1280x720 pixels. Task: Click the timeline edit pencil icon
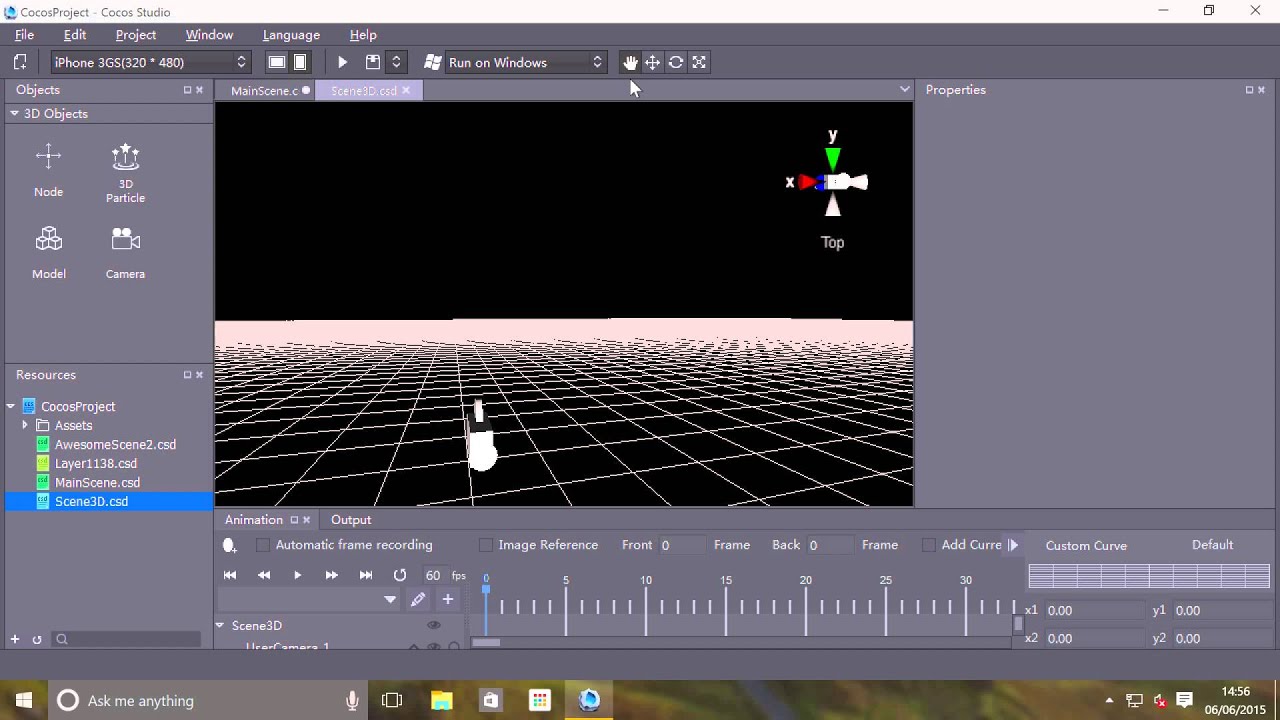pyautogui.click(x=418, y=599)
